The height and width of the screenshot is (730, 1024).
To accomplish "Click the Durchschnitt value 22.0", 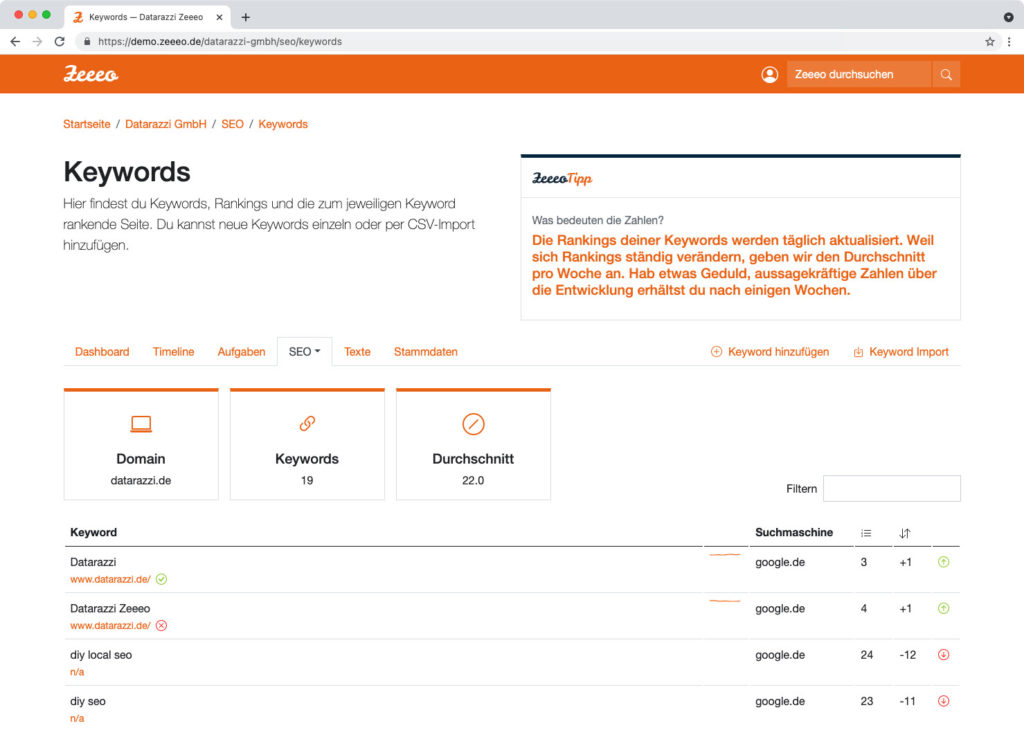I will coord(473,481).
